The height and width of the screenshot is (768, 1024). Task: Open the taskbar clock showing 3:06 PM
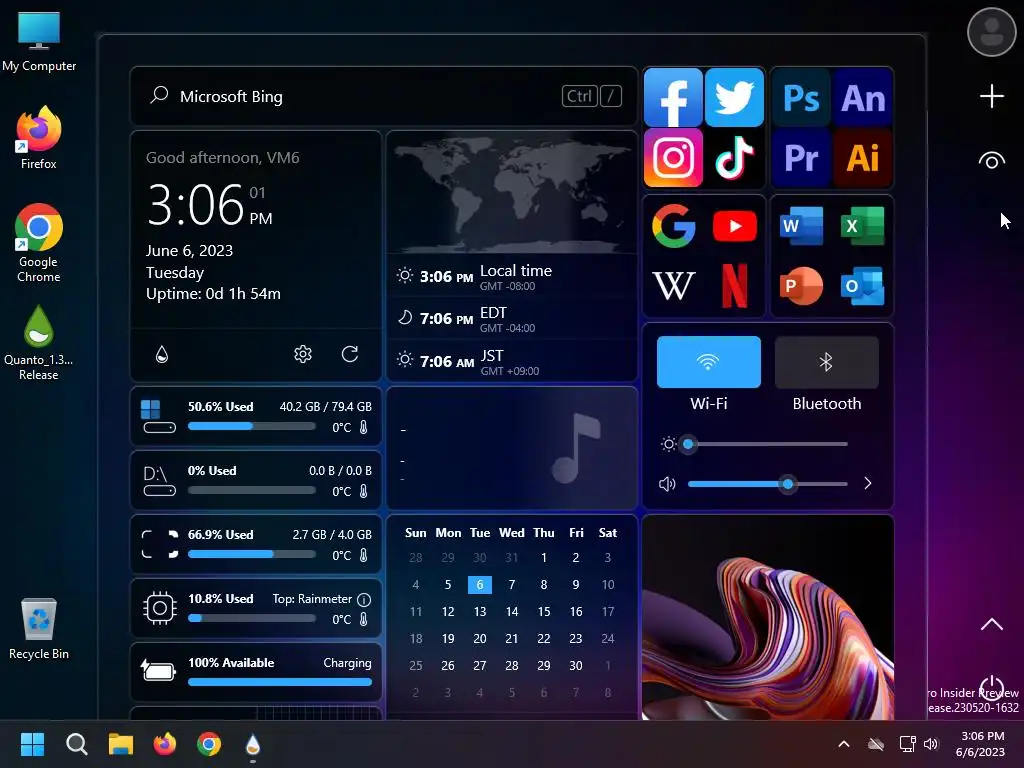click(x=981, y=744)
